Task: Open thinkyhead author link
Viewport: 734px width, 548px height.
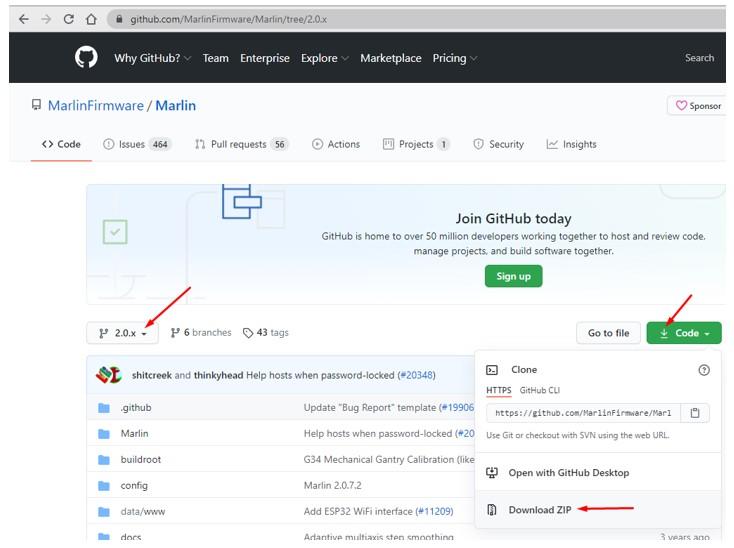Action: [218, 375]
